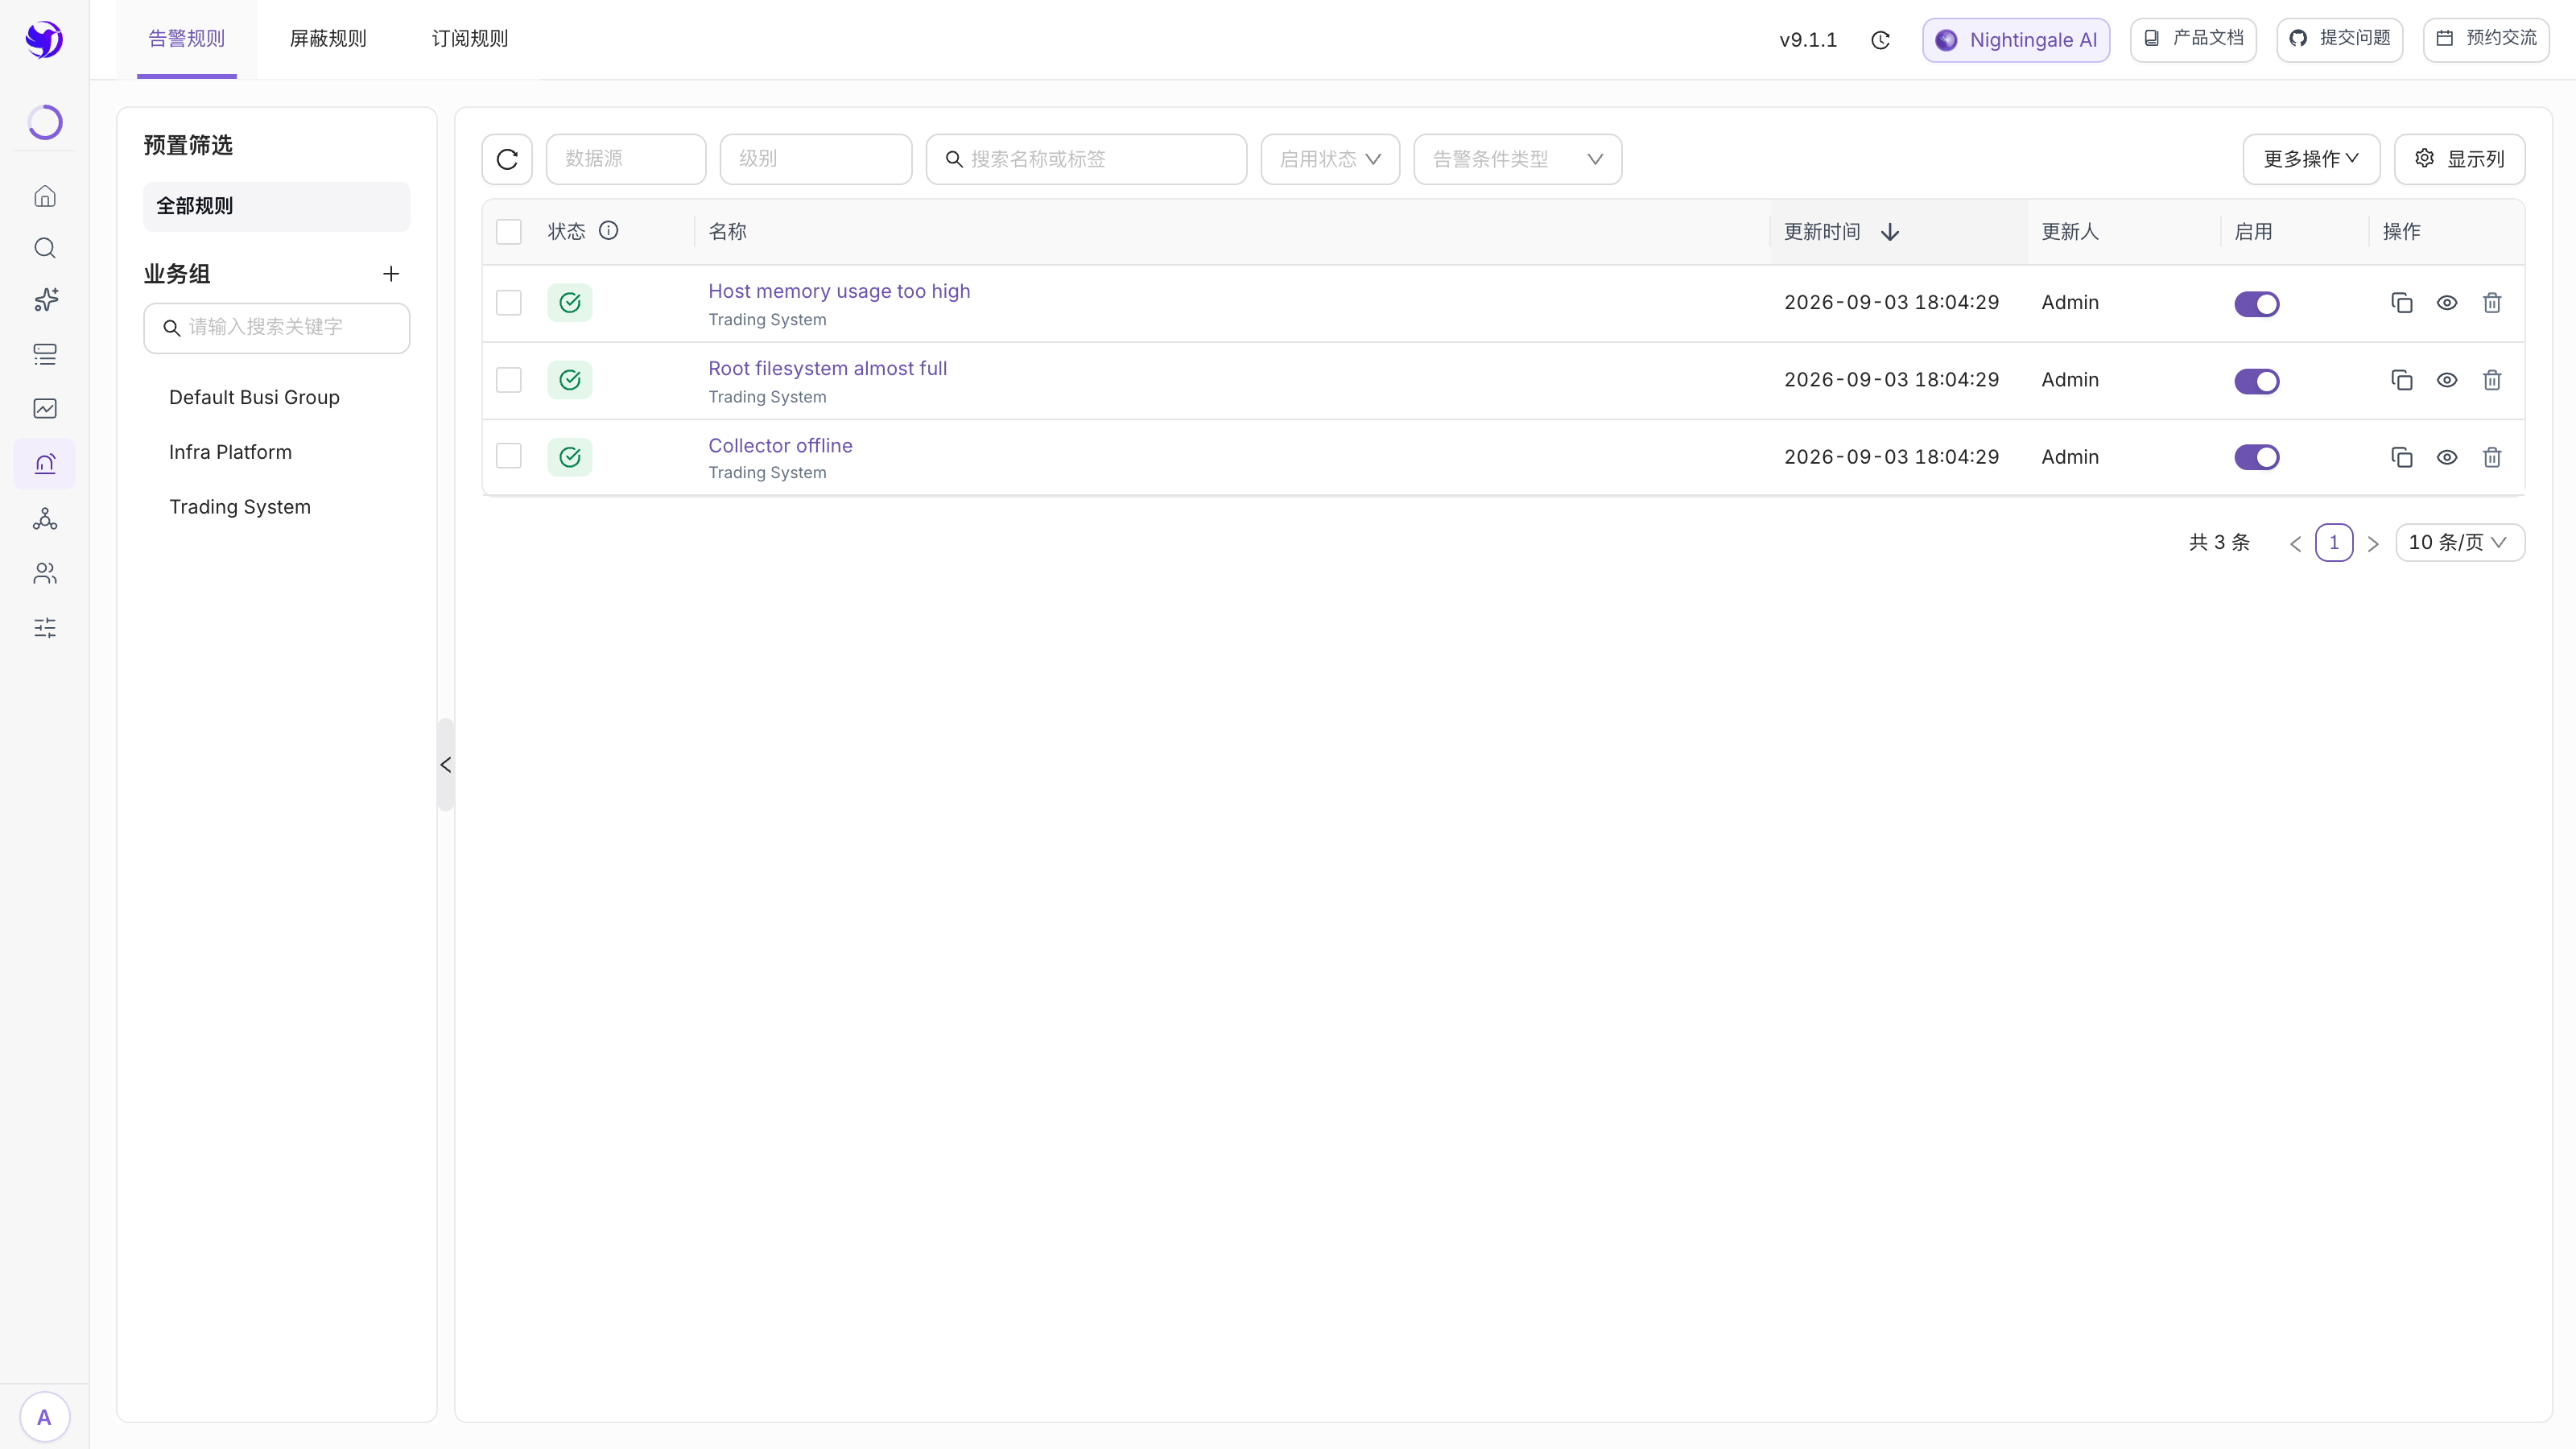
Task: Collapse the left filter panel arrow
Action: tap(446, 765)
